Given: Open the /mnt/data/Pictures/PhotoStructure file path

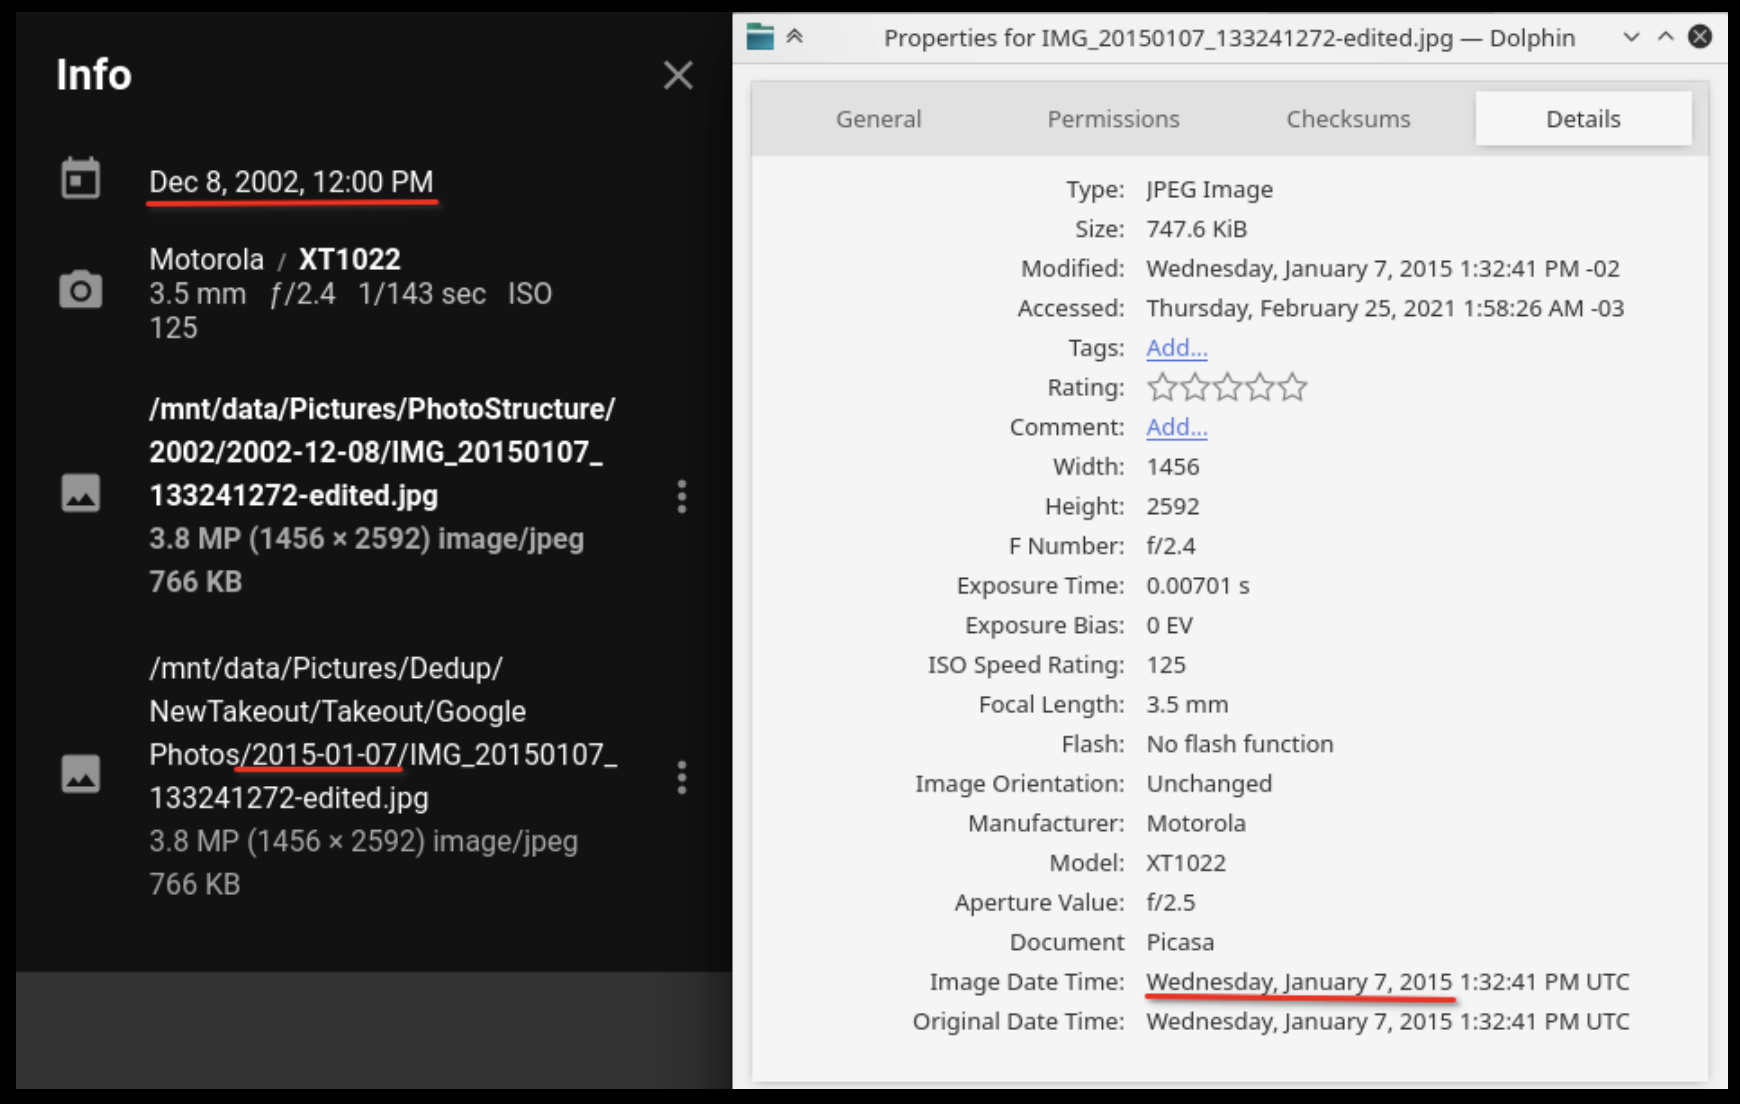Looking at the screenshot, I should point(382,452).
